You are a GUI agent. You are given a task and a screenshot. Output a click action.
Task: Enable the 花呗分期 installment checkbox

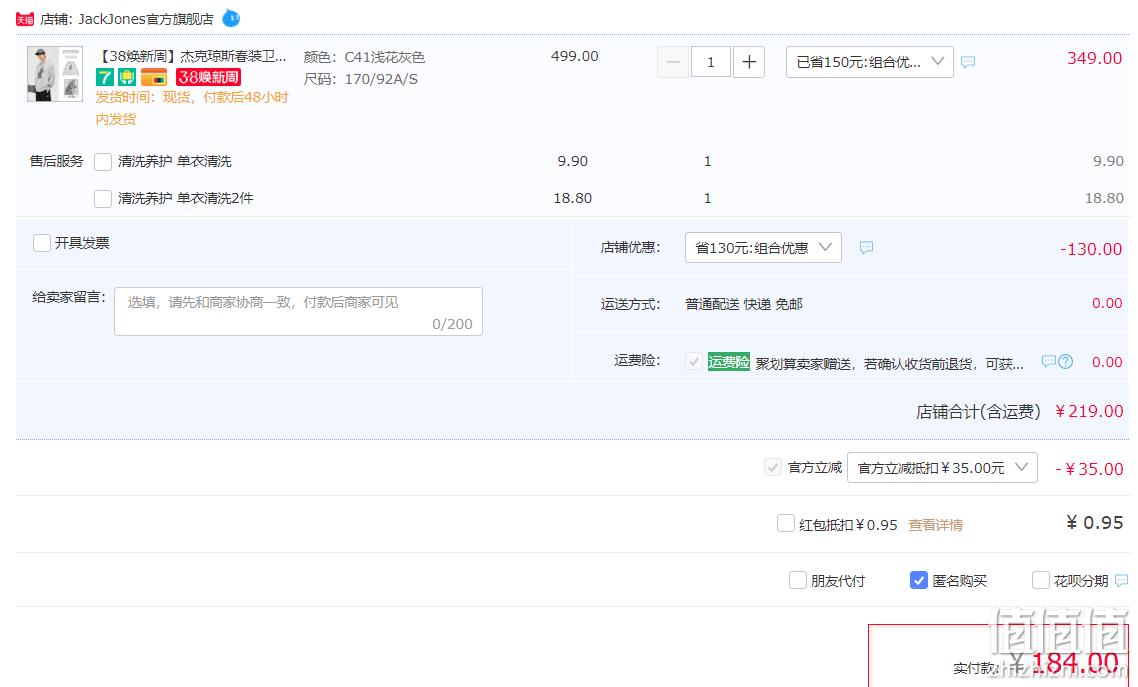click(1041, 580)
